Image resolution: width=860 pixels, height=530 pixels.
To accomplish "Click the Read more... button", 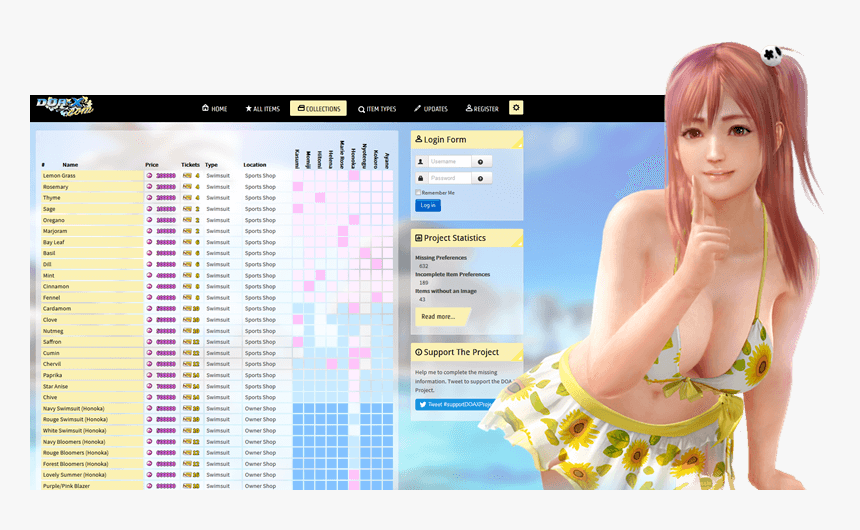I will 441,317.
